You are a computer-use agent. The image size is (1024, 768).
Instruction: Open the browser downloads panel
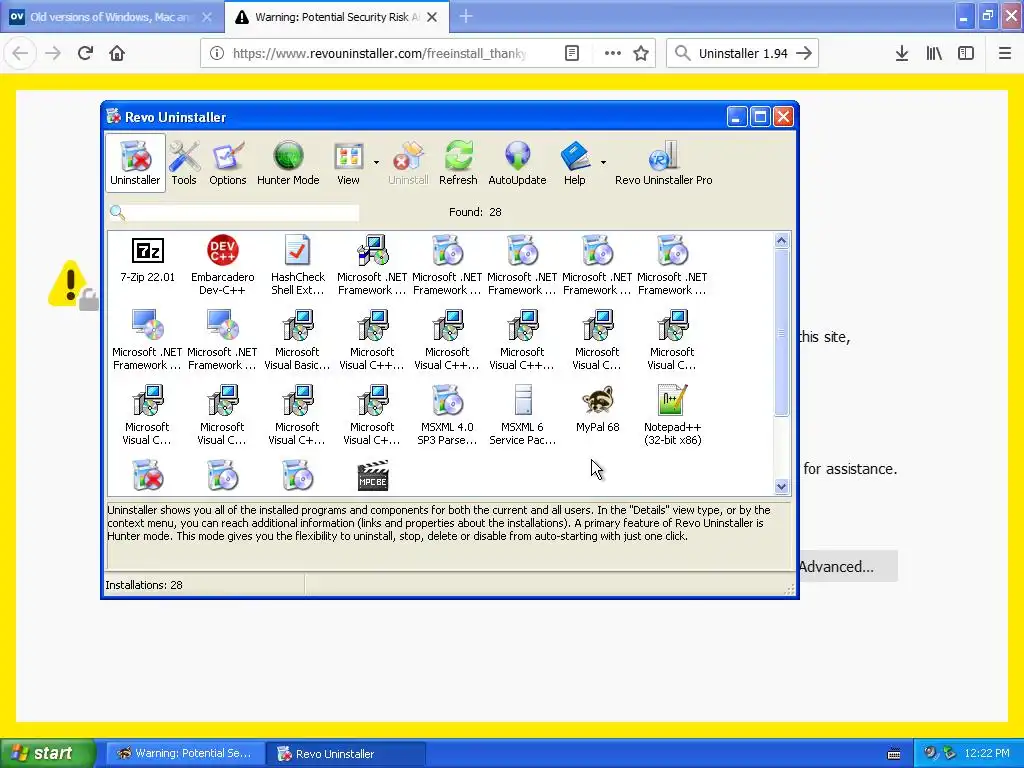902,53
